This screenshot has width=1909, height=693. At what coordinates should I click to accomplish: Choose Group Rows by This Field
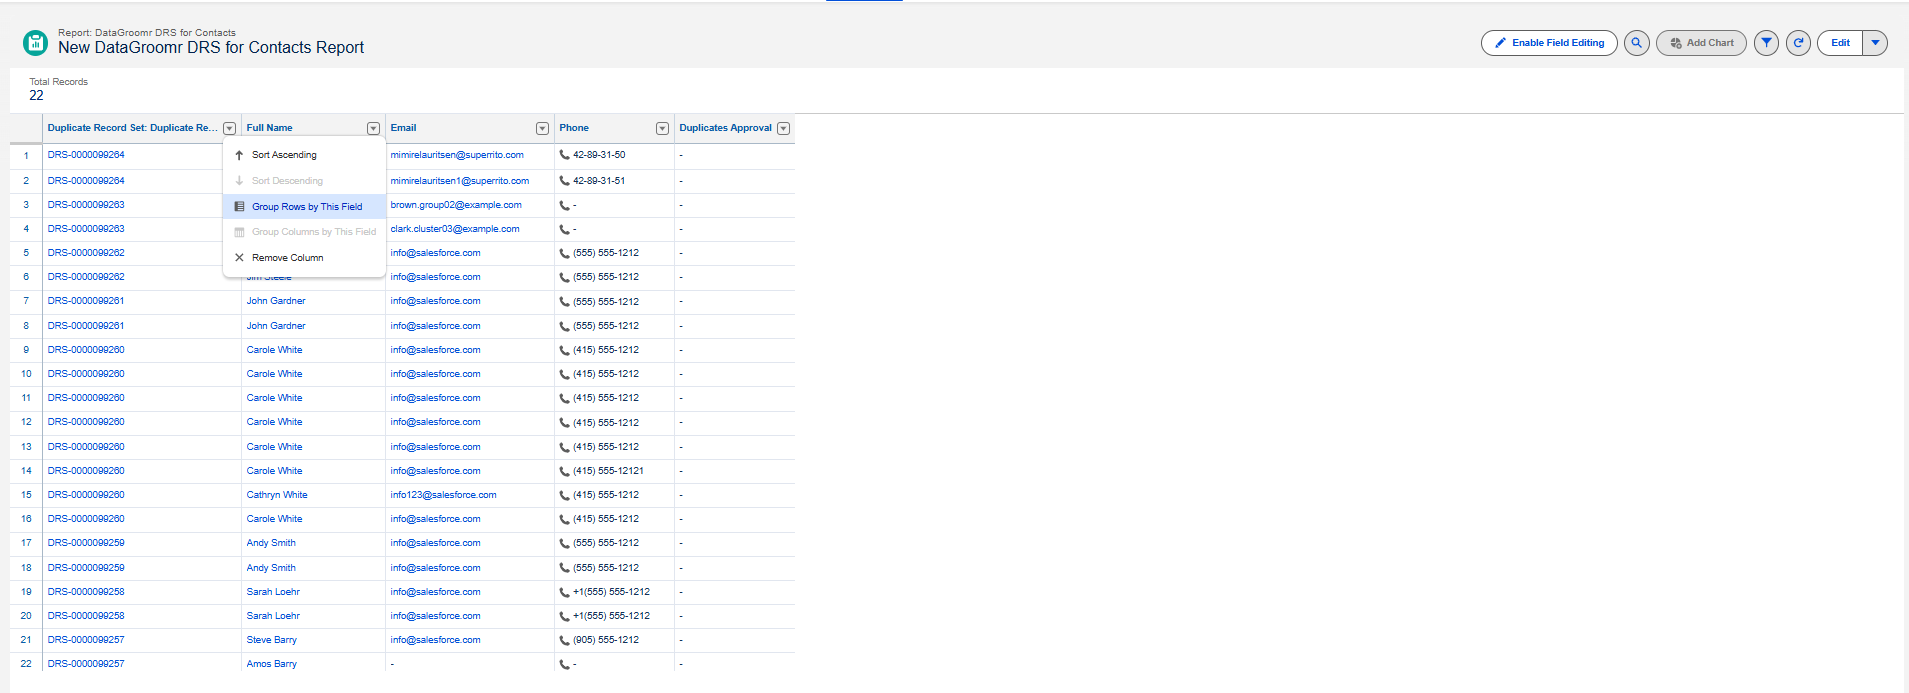pos(304,207)
